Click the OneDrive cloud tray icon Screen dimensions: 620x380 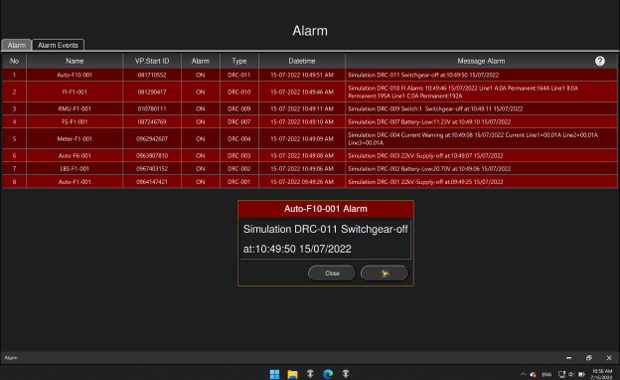[533, 374]
